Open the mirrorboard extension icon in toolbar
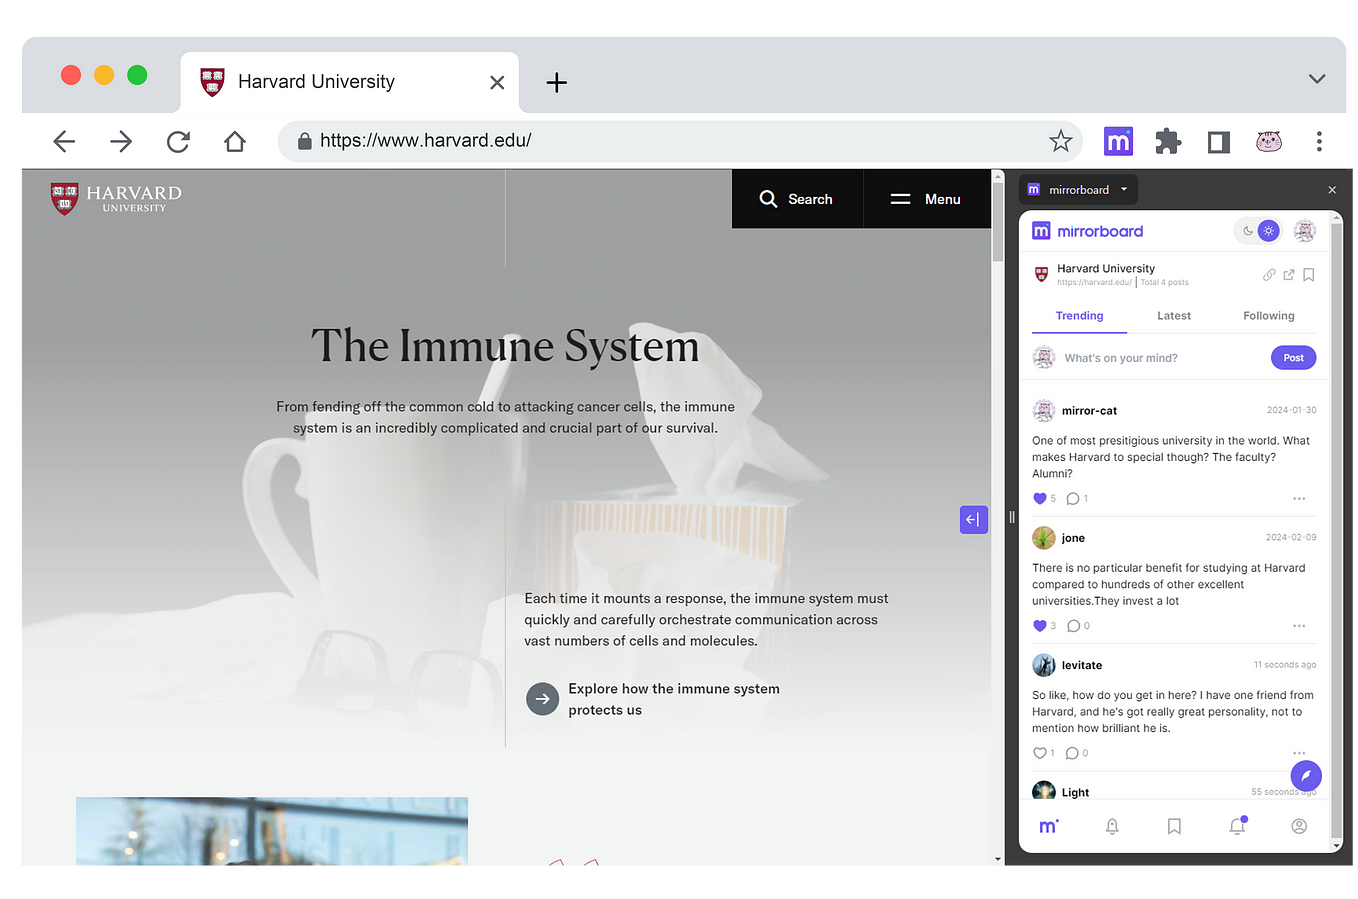 point(1118,142)
